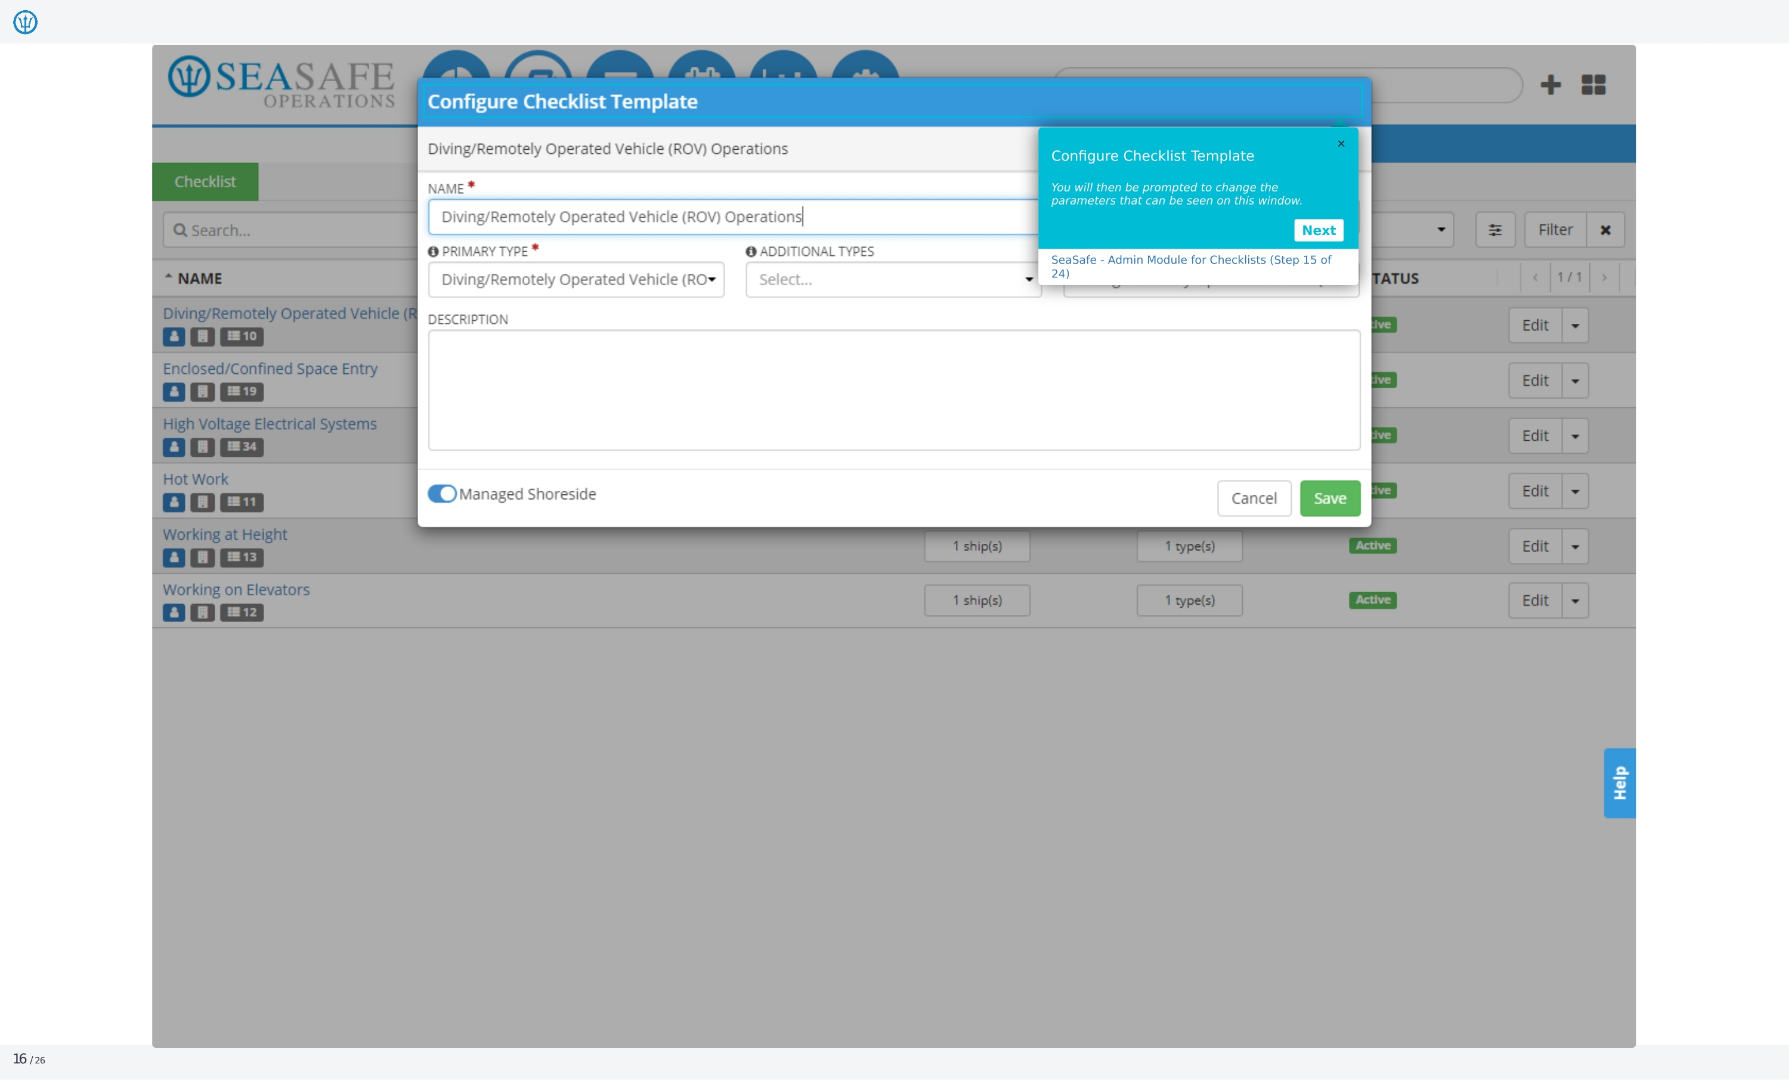Open the Additional Types Select dropdown

click(893, 280)
